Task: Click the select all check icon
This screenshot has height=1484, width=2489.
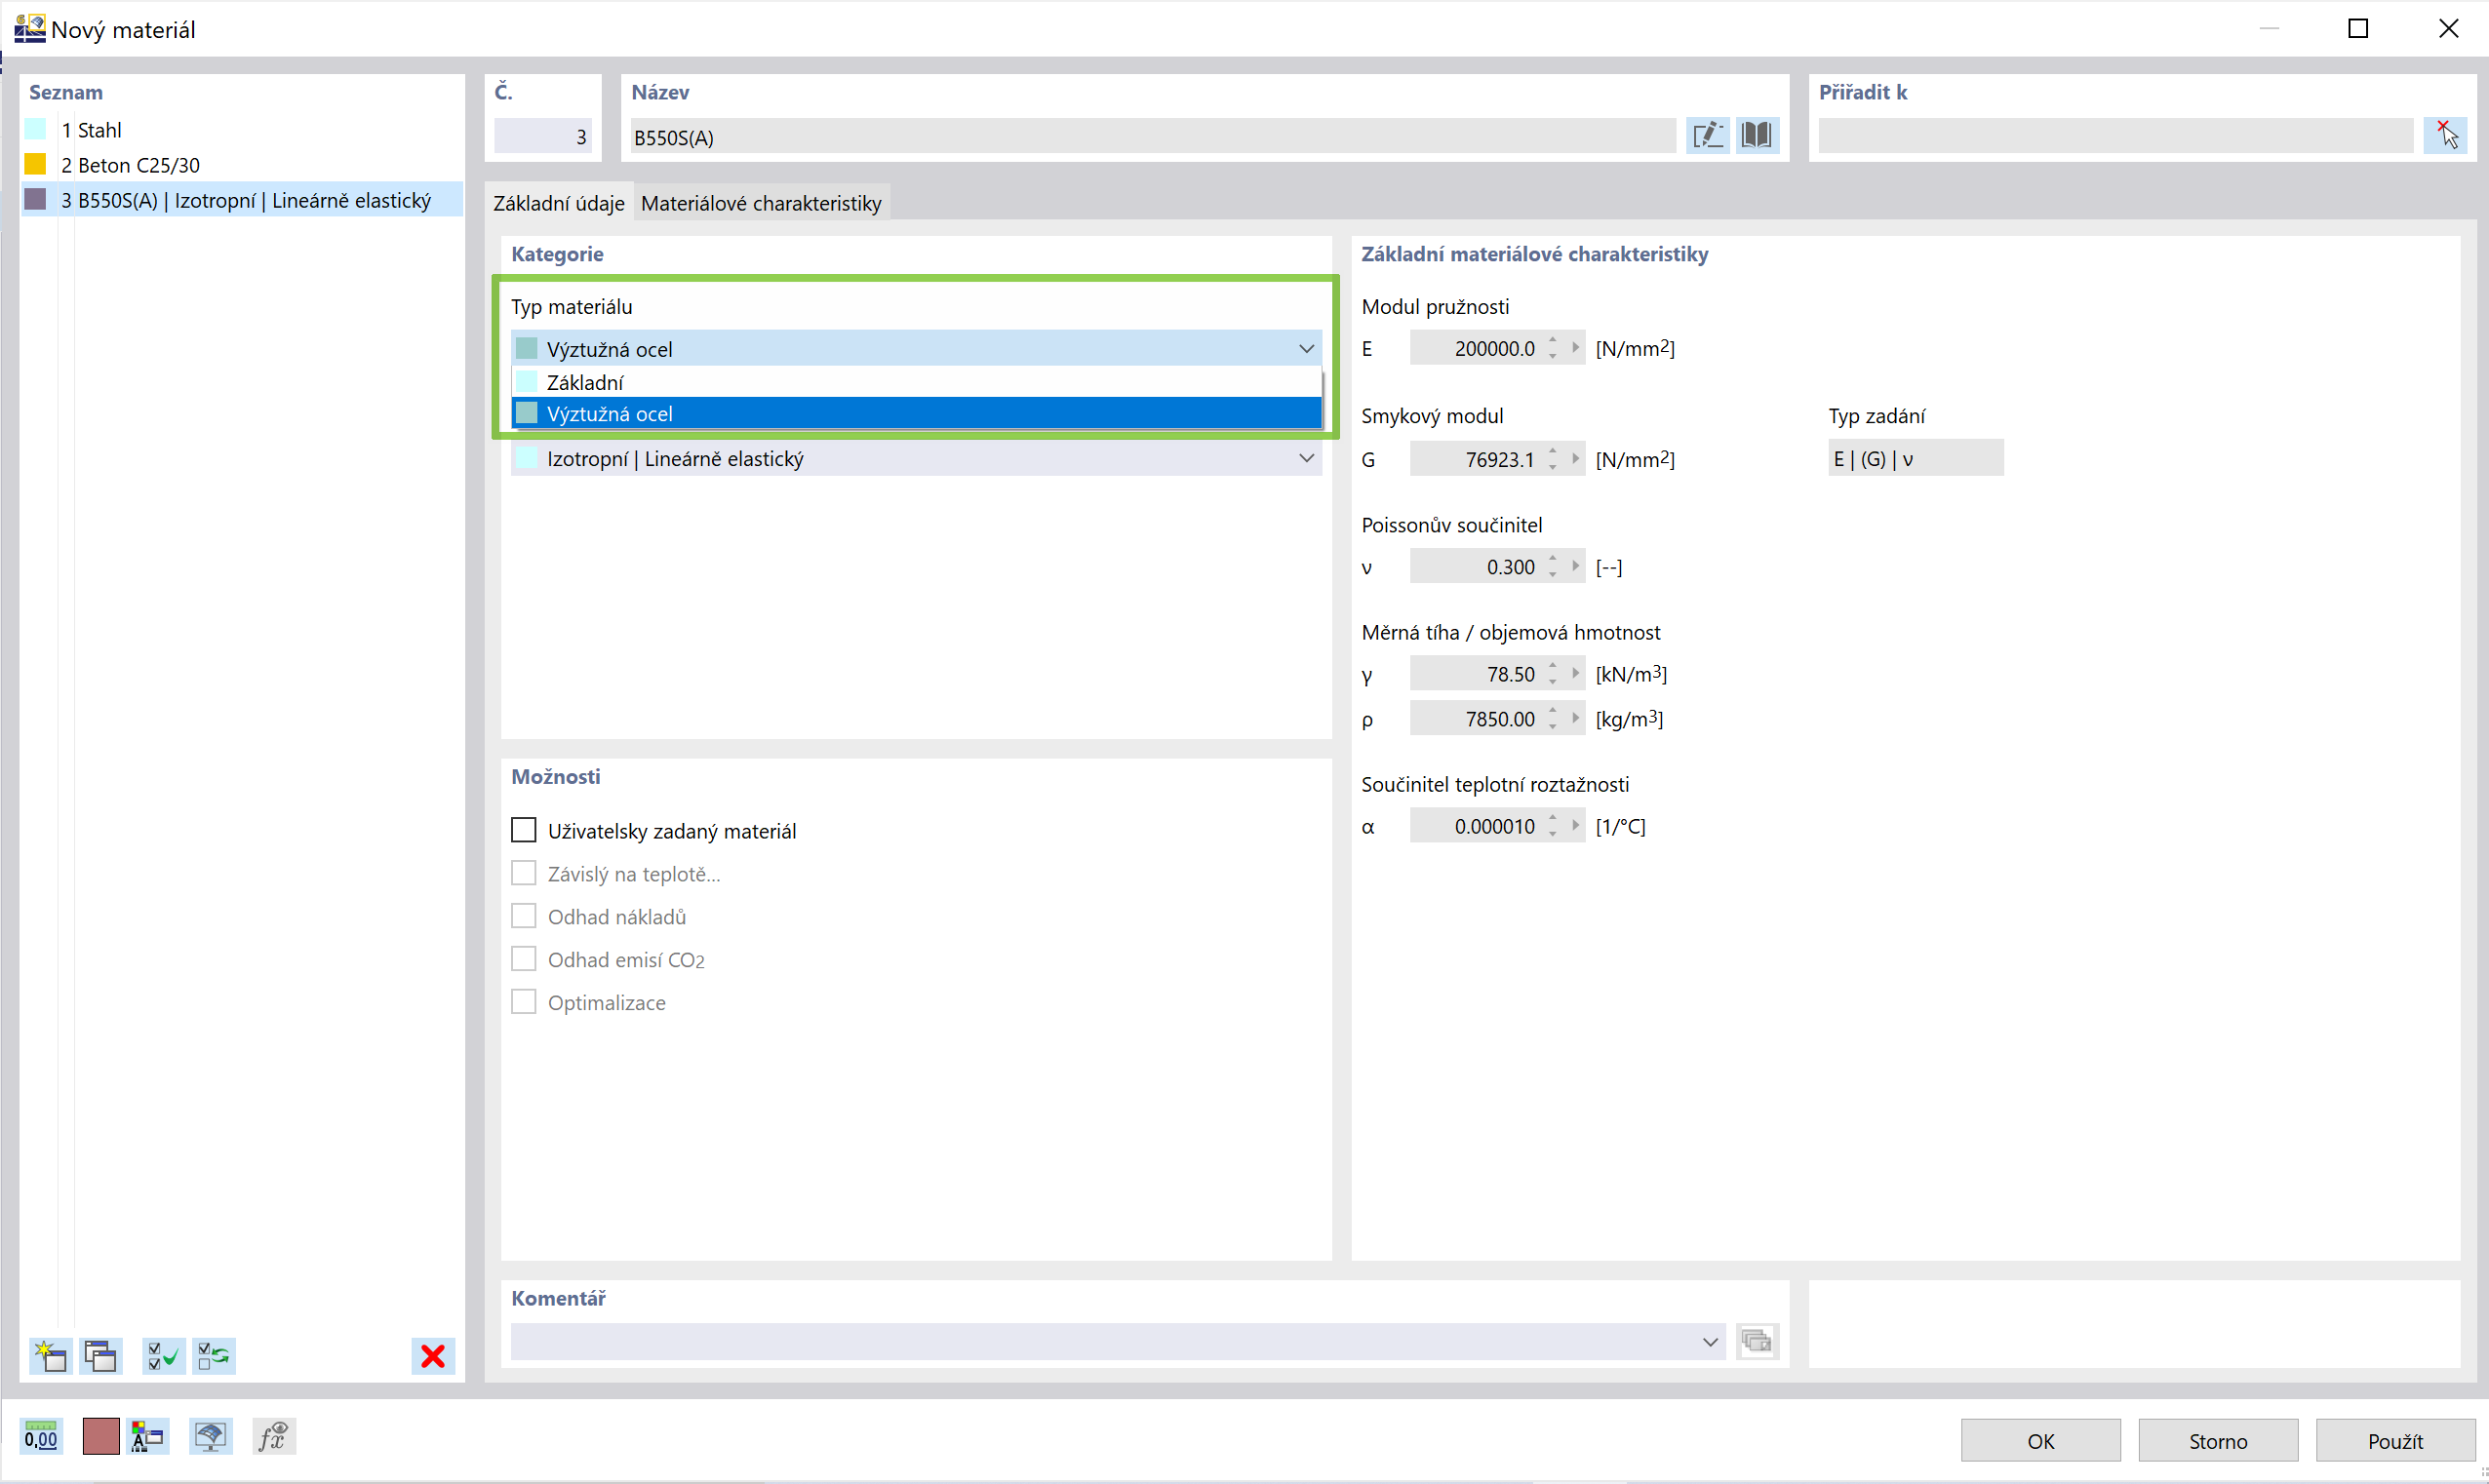Action: pos(162,1356)
